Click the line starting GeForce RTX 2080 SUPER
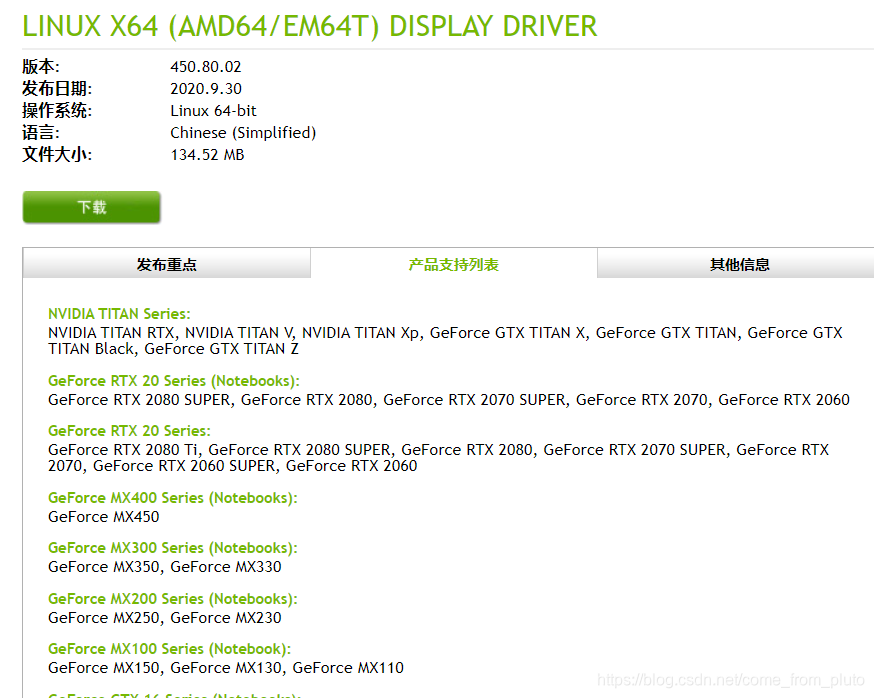Image resolution: width=874 pixels, height=698 pixels. [x=449, y=400]
